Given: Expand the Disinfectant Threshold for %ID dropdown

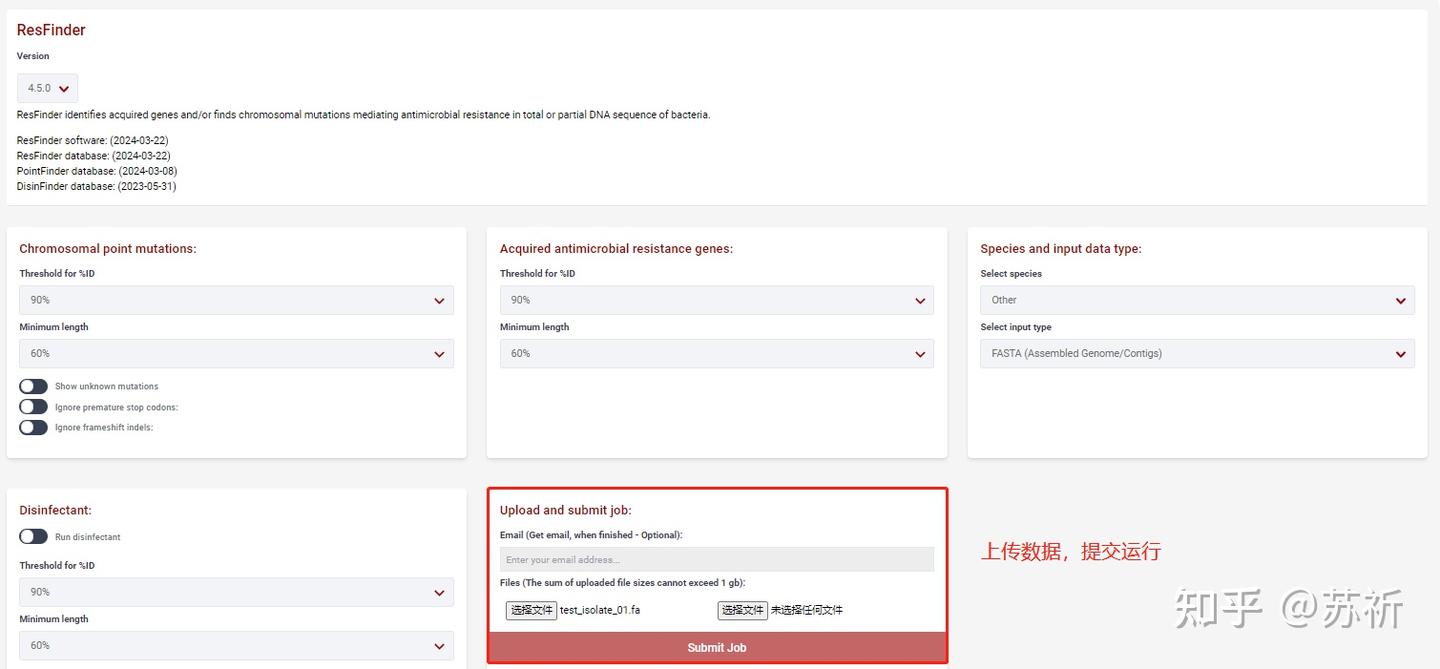Looking at the screenshot, I should (236, 592).
